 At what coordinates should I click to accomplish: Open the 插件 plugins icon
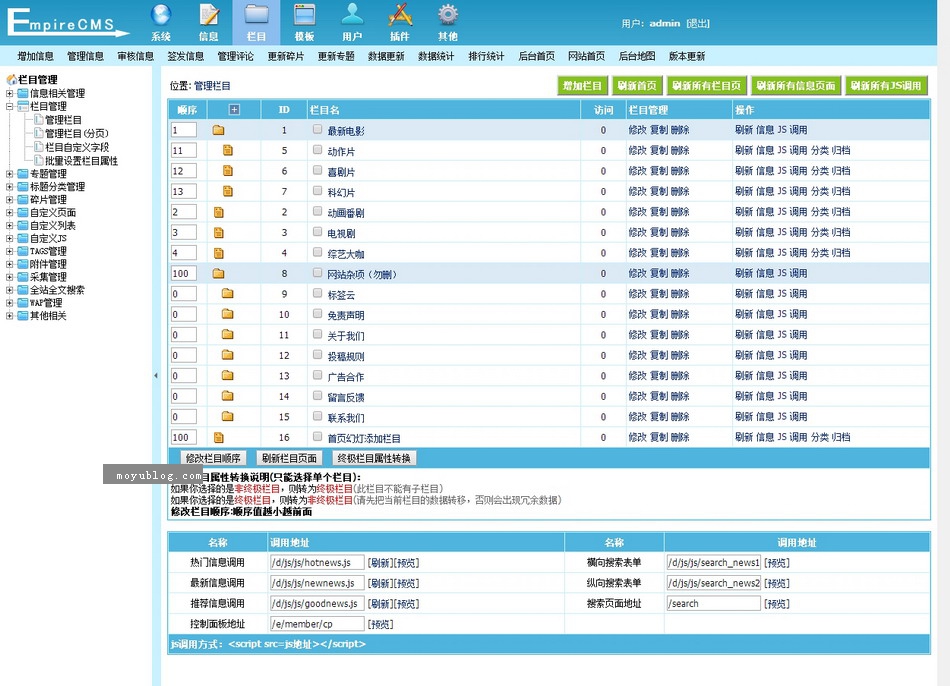(x=400, y=22)
